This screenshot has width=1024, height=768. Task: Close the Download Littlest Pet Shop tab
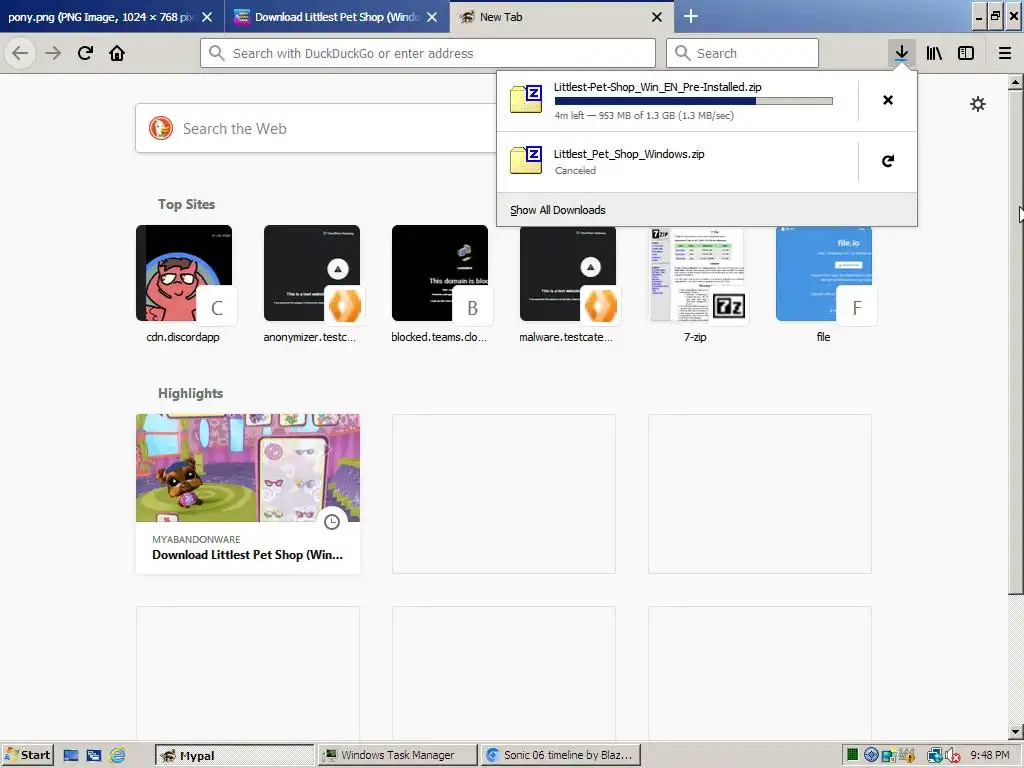[432, 17]
